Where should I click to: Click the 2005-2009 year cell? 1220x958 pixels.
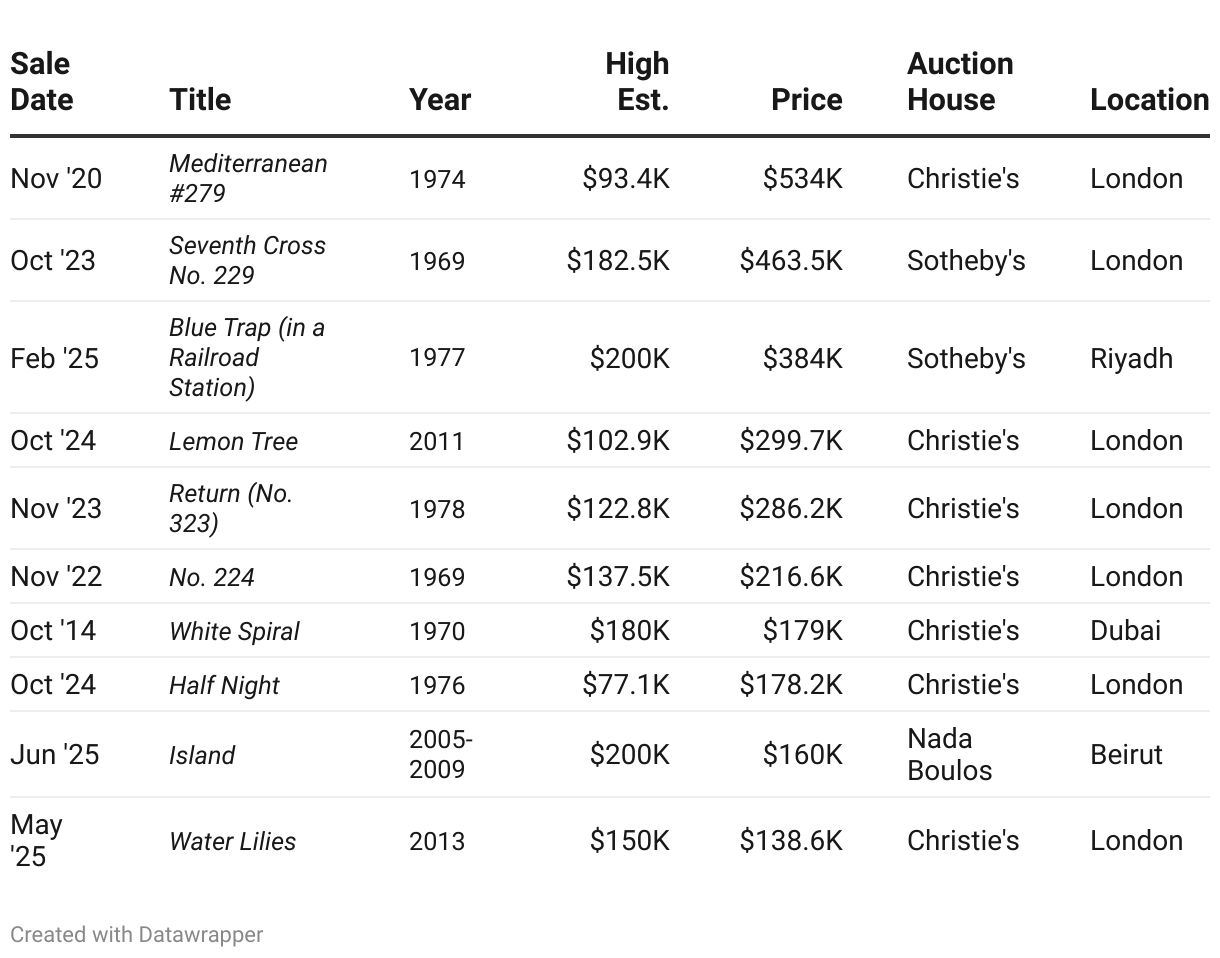[441, 754]
